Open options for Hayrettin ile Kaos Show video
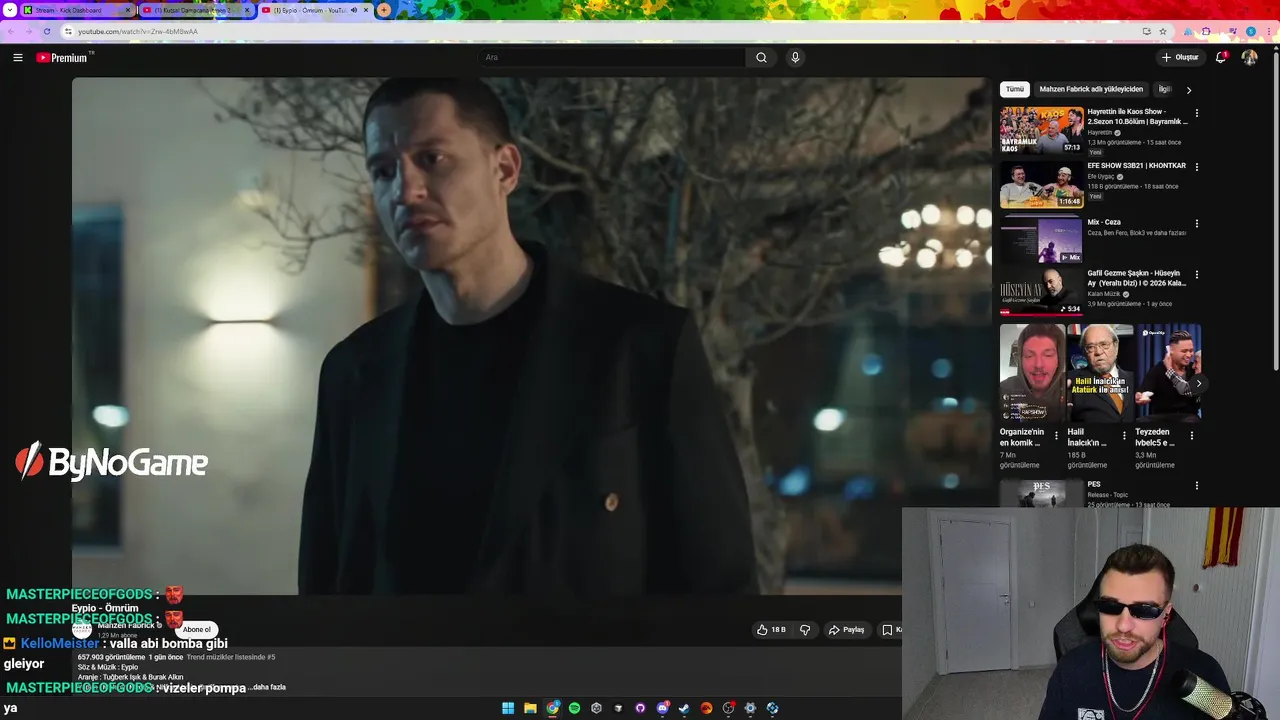The height and width of the screenshot is (720, 1280). [1197, 113]
